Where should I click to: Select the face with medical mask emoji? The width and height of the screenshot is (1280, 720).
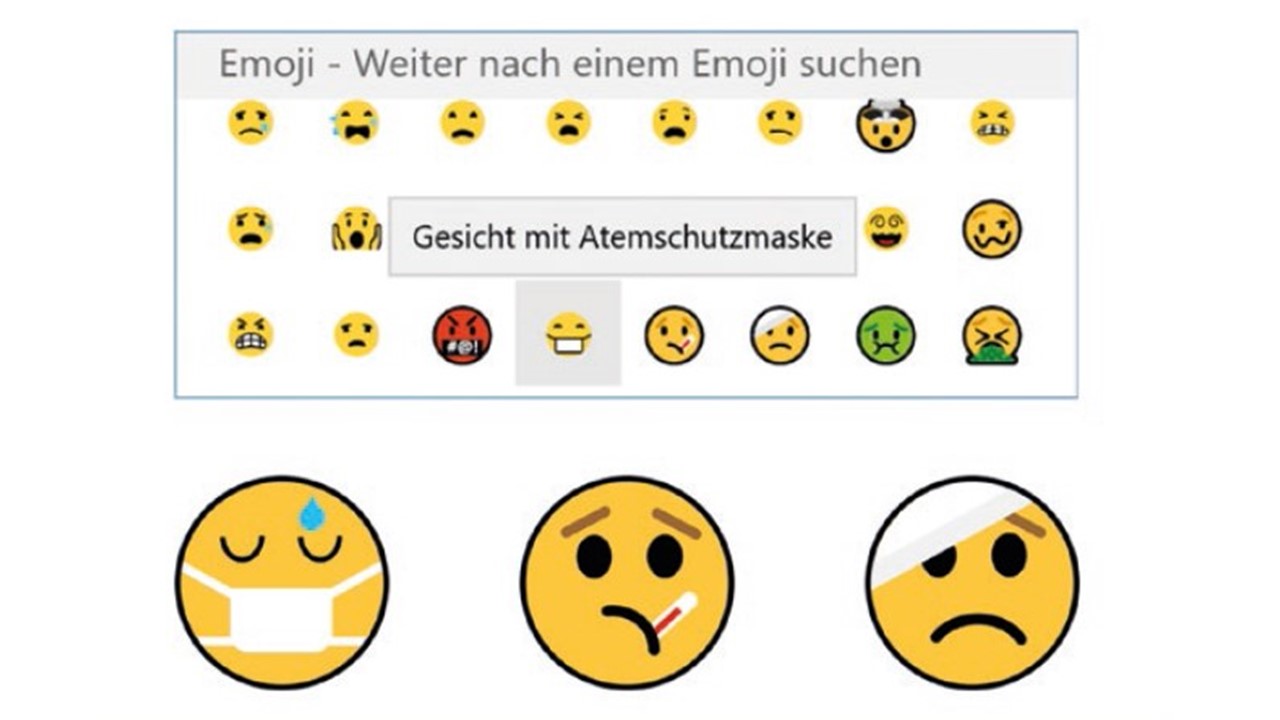568,334
